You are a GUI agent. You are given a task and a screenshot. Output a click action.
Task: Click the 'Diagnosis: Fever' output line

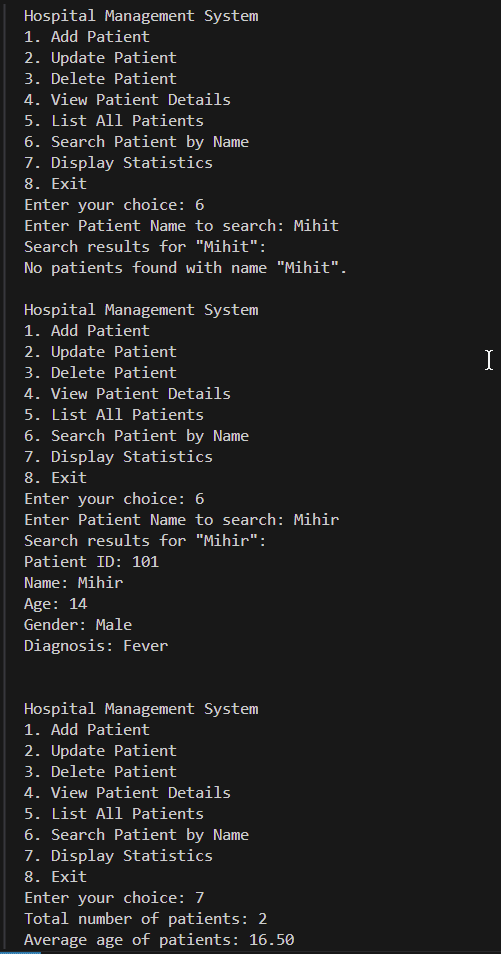point(96,646)
